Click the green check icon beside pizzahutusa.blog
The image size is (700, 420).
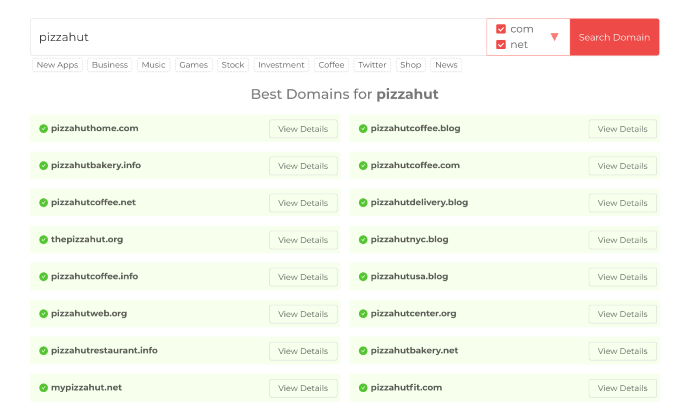pyautogui.click(x=363, y=277)
